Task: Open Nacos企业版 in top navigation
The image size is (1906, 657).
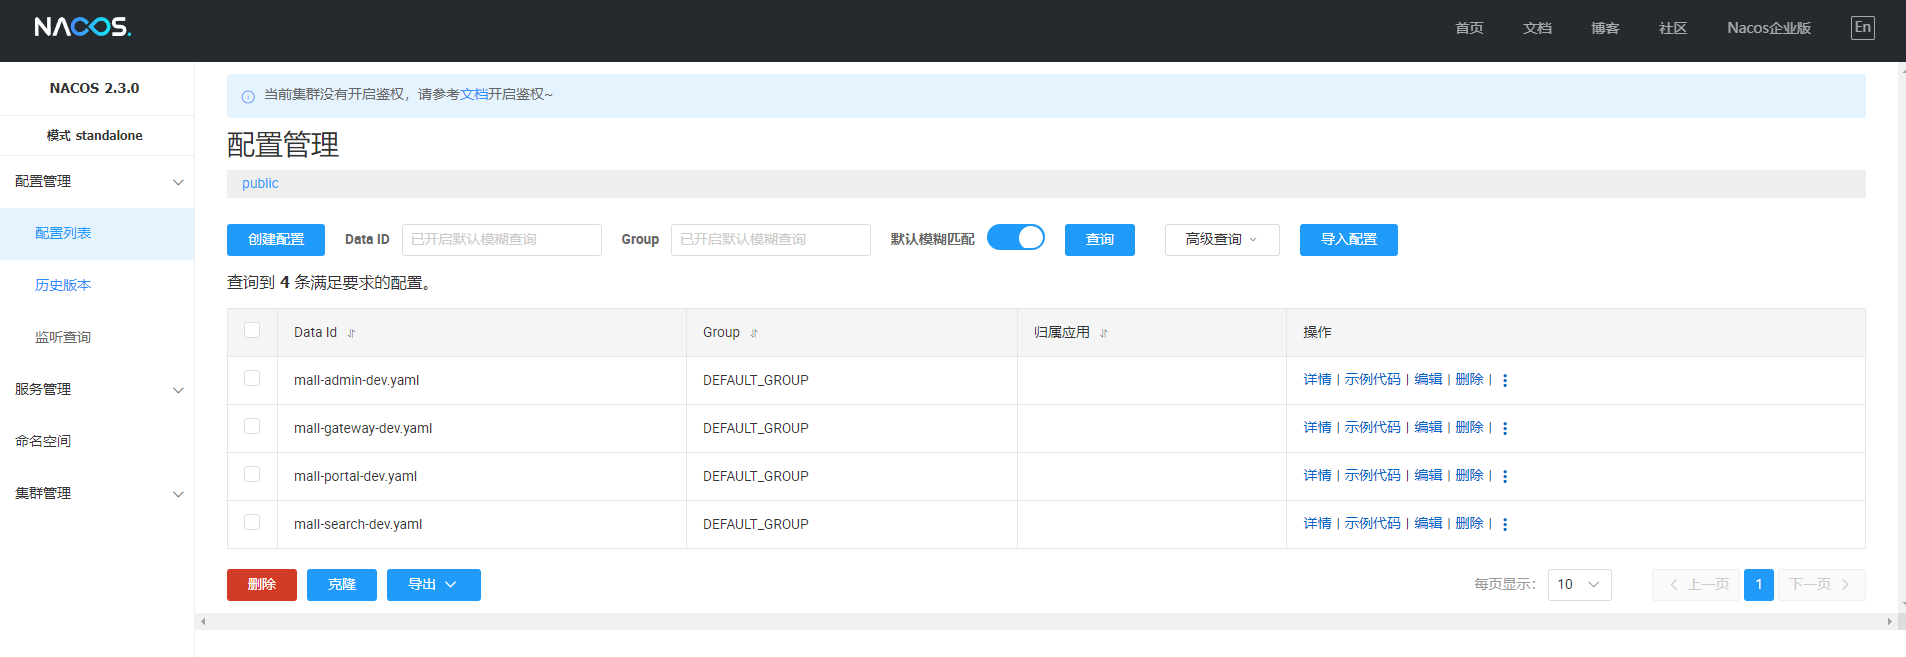Action: click(1769, 28)
